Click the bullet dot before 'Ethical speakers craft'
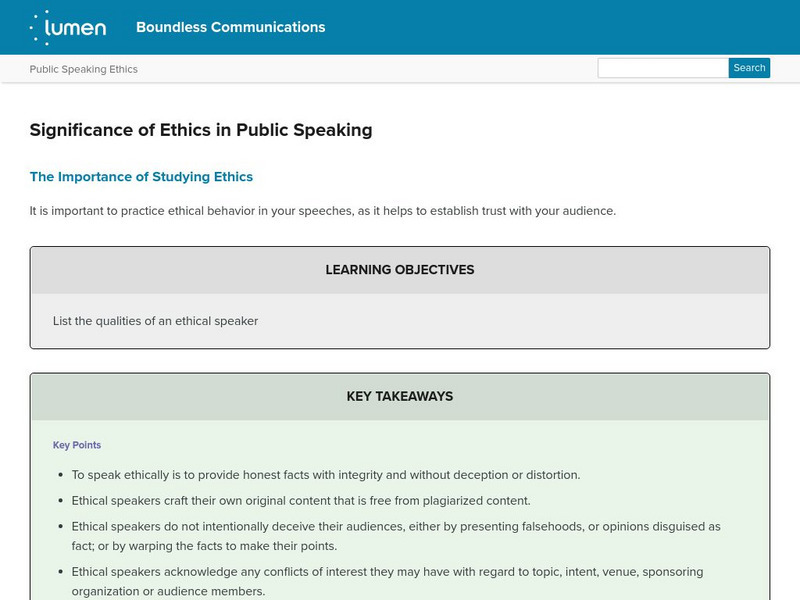Image resolution: width=800 pixels, height=600 pixels. 61,500
